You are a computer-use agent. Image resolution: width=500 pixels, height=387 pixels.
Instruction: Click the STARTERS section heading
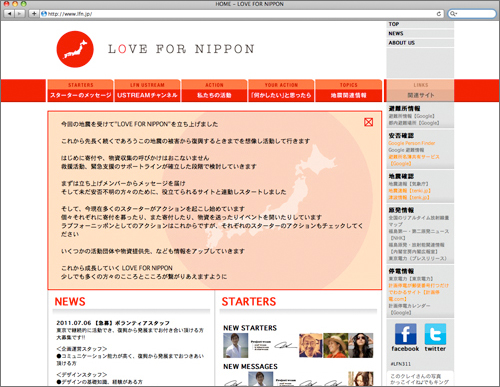[249, 302]
